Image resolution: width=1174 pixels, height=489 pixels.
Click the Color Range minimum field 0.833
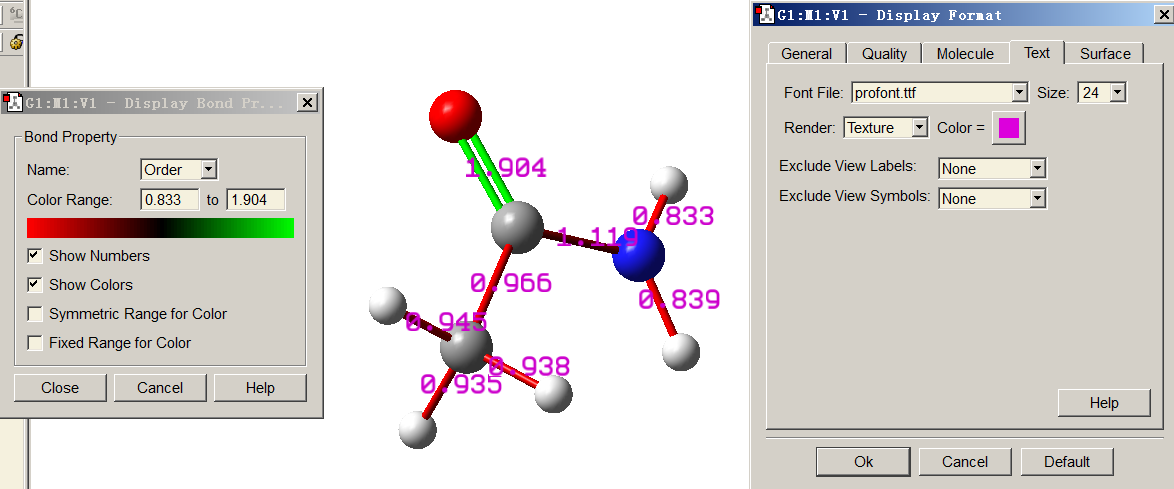(x=169, y=200)
